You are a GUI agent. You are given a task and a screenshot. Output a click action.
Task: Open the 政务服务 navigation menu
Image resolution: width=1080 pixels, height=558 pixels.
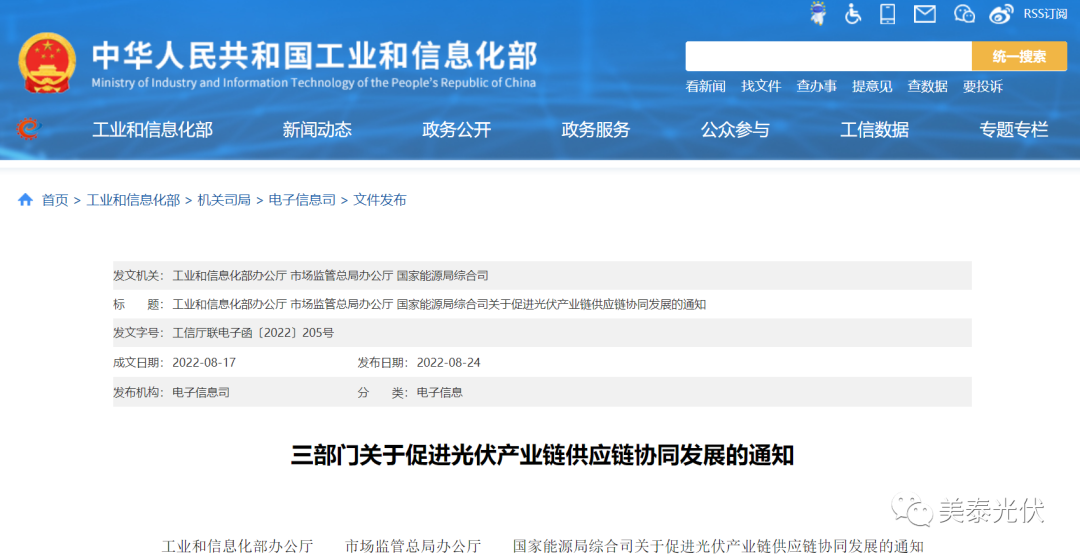coord(596,130)
